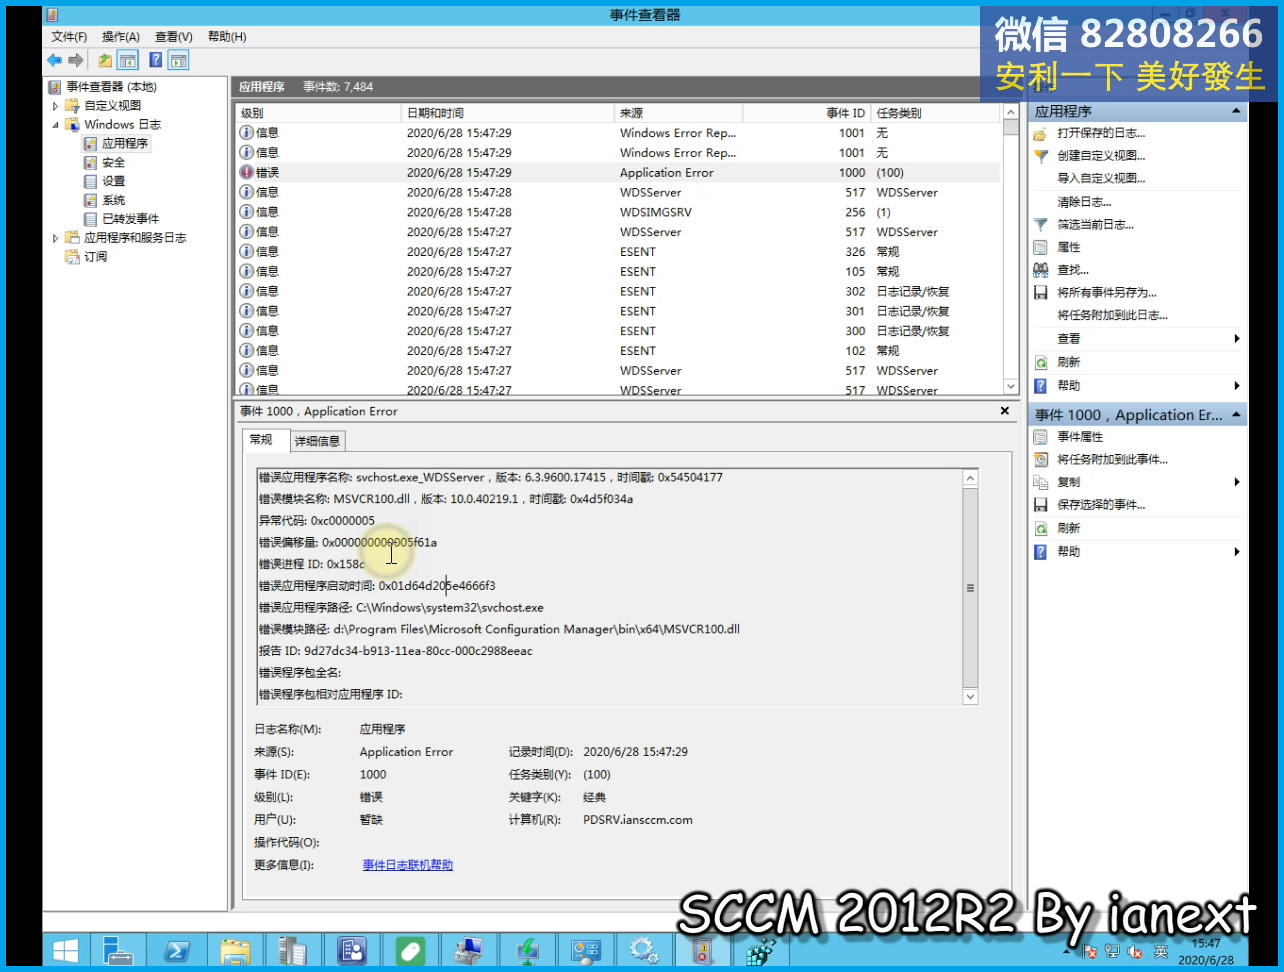Click the 事件属性 action icon
Viewport: 1284px width, 972px height.
point(1041,437)
